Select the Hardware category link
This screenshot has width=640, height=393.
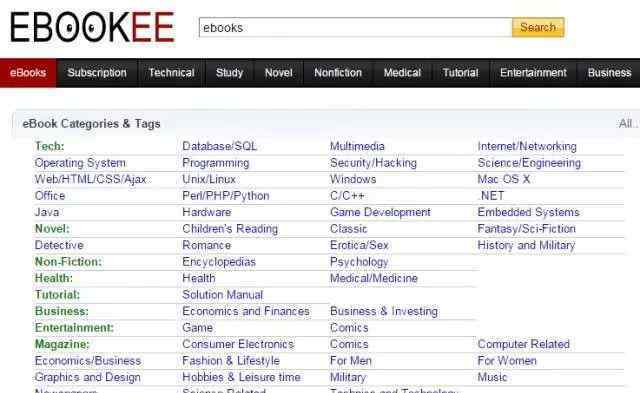coord(207,212)
